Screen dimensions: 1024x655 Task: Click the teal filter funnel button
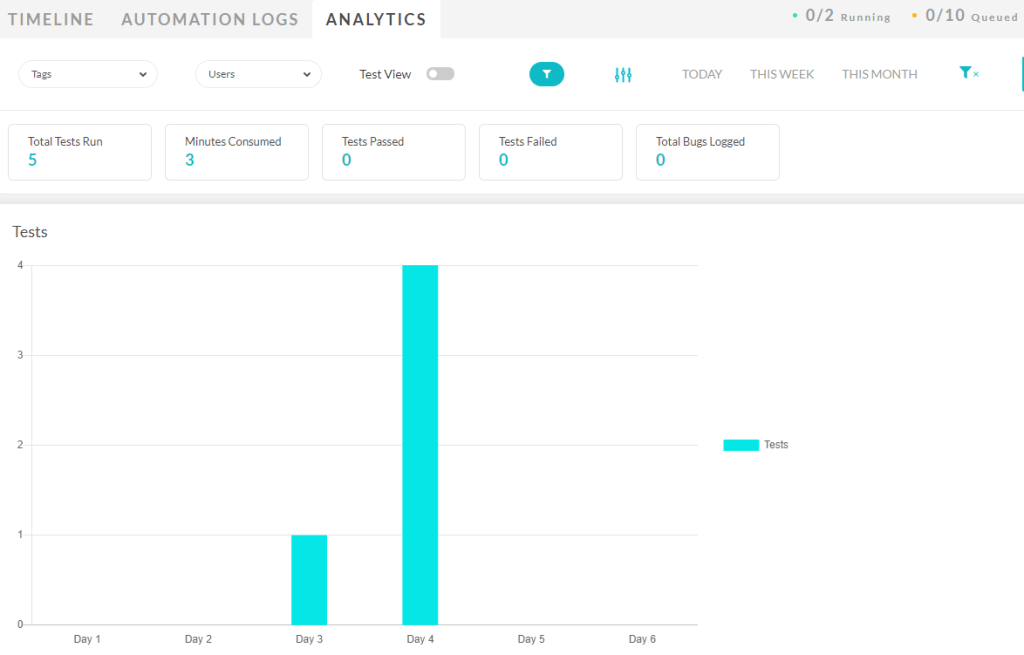546,74
